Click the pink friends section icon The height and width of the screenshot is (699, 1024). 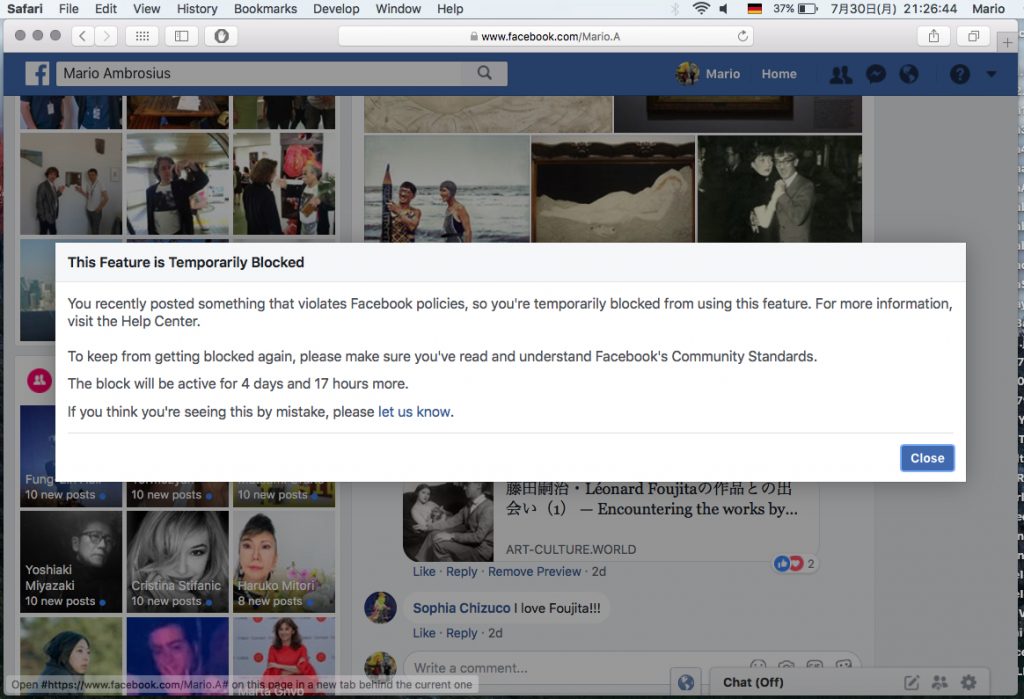point(39,380)
